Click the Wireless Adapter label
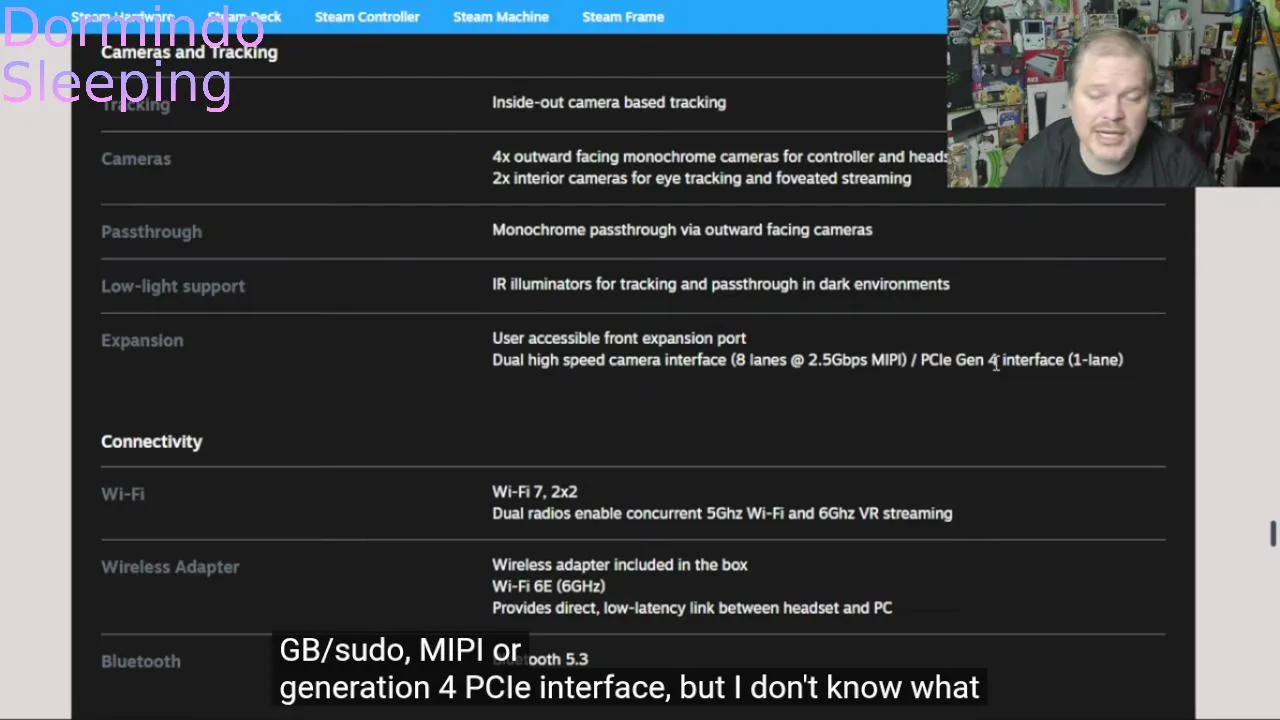 point(170,567)
